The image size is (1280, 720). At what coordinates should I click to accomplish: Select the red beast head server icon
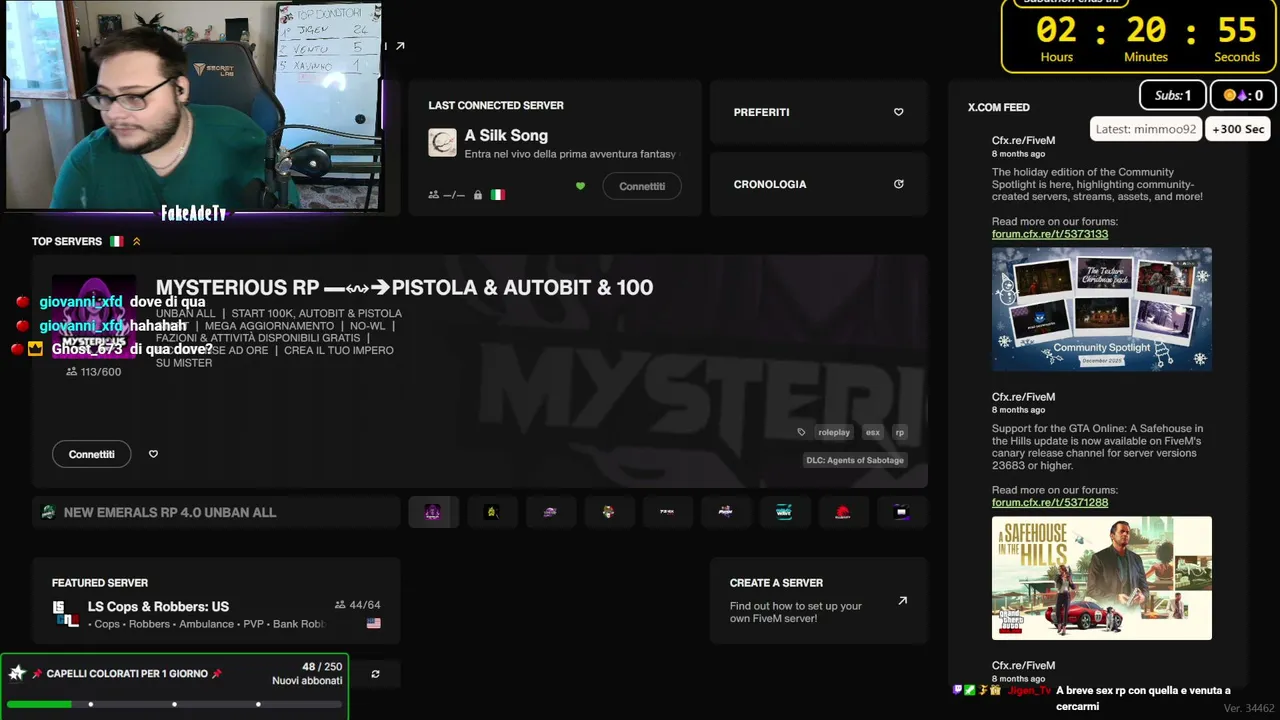[842, 512]
